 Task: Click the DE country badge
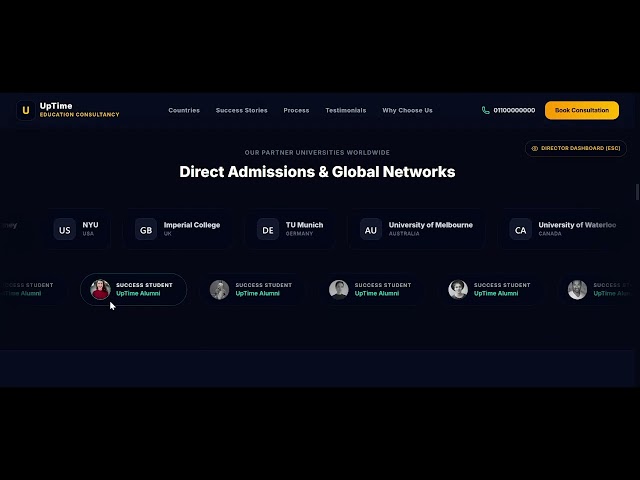pos(268,229)
